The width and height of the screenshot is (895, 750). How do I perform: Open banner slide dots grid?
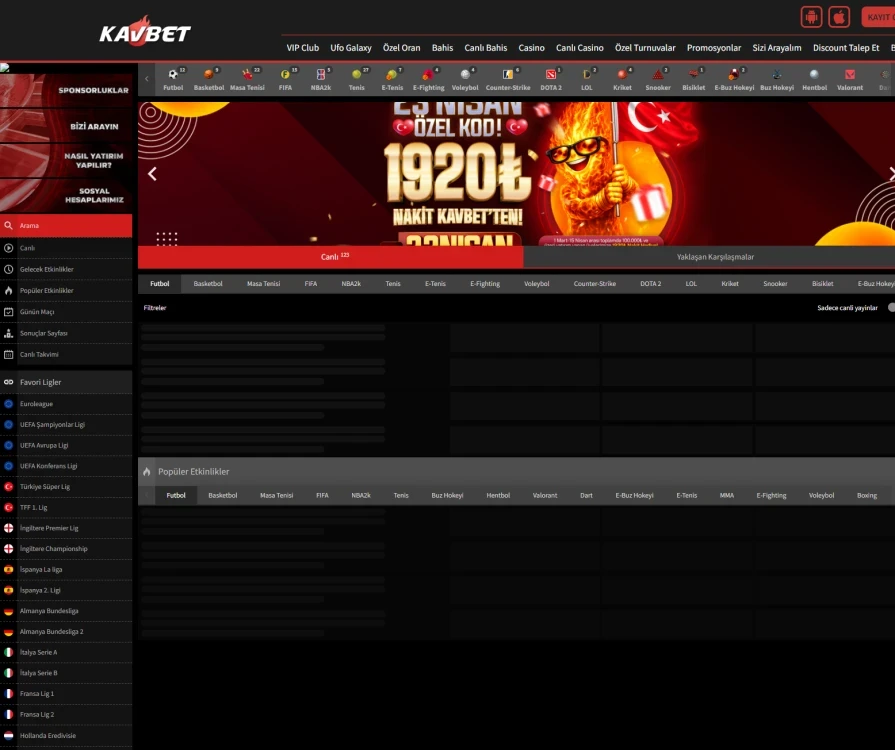click(x=167, y=239)
